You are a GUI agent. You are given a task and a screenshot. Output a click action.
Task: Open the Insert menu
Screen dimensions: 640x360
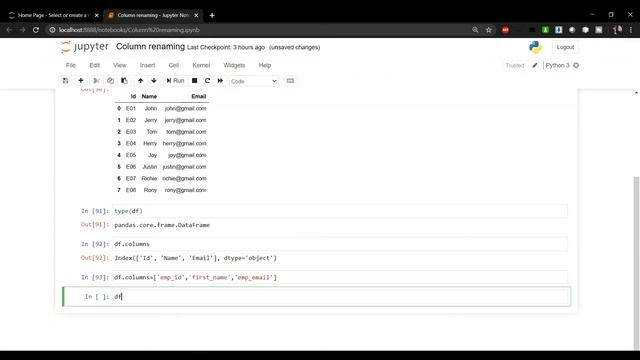point(147,65)
